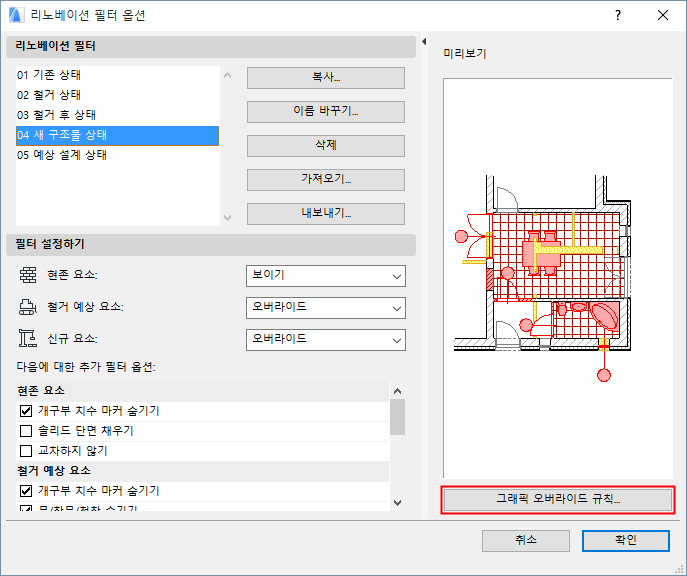Click the 미리보기 label
Screen dimensions: 687x576
tap(465, 54)
